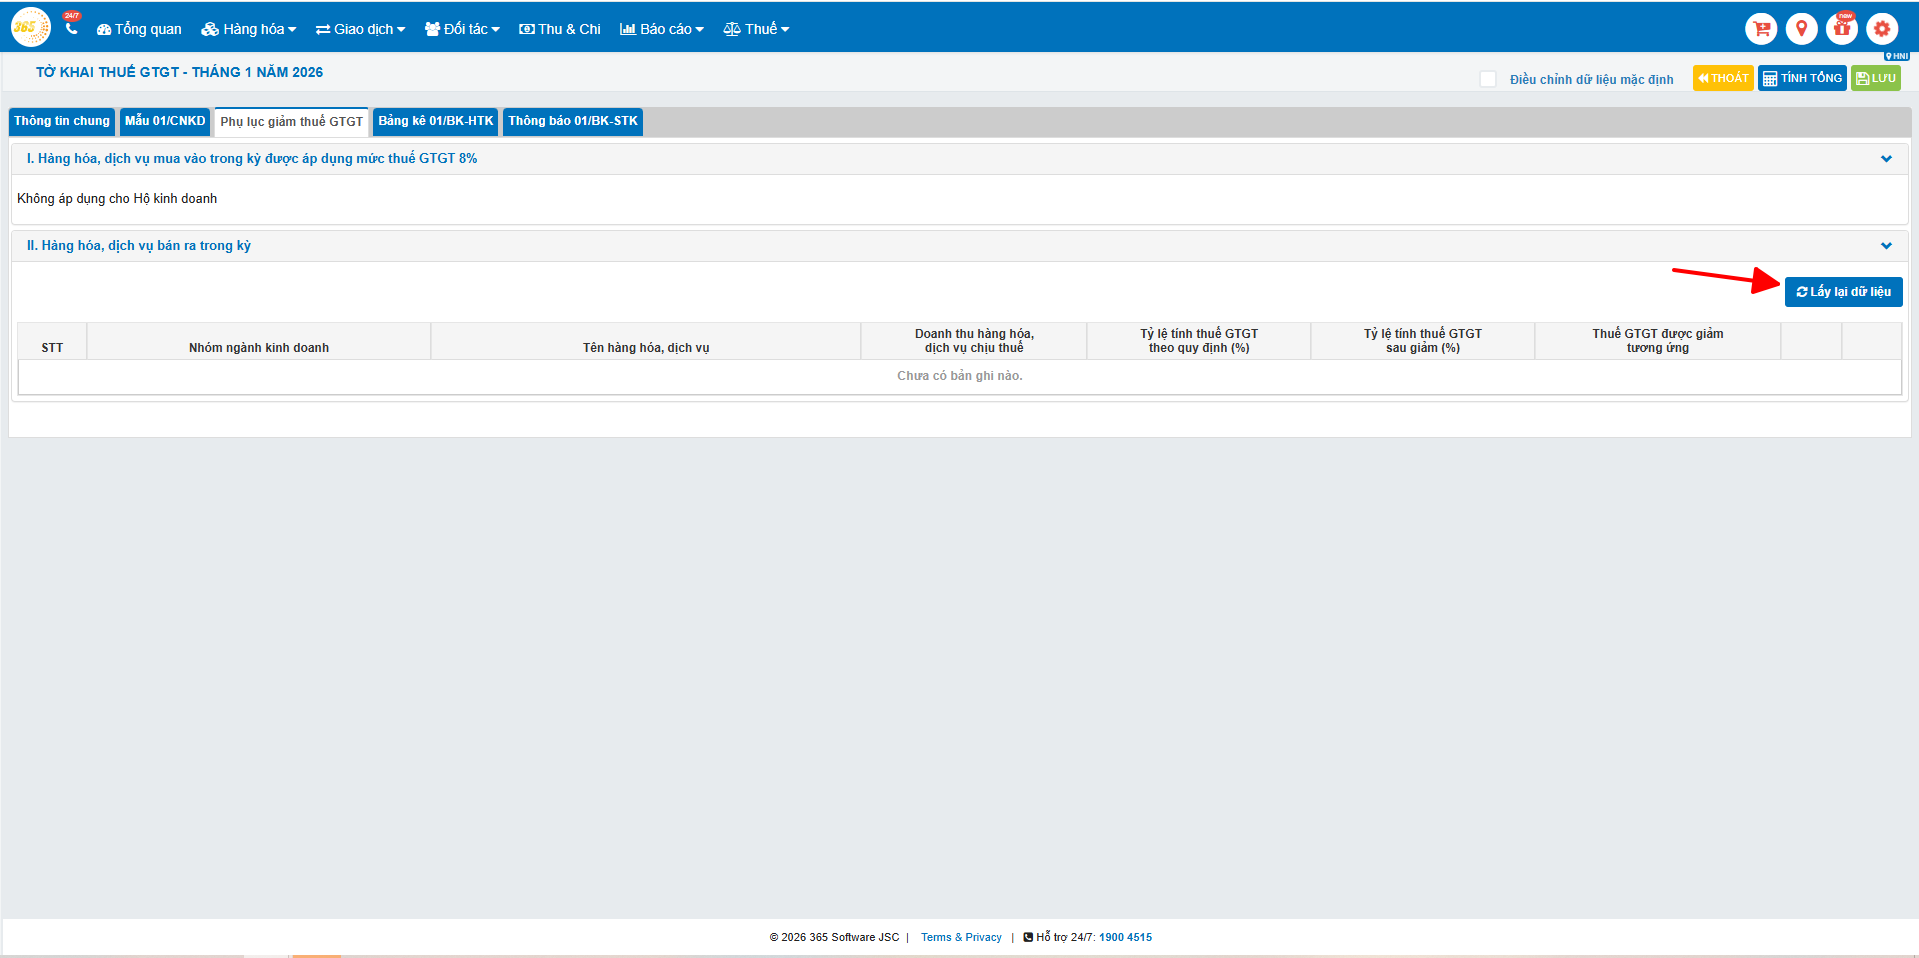Open the shopping cart icon
1919x958 pixels.
click(1761, 29)
